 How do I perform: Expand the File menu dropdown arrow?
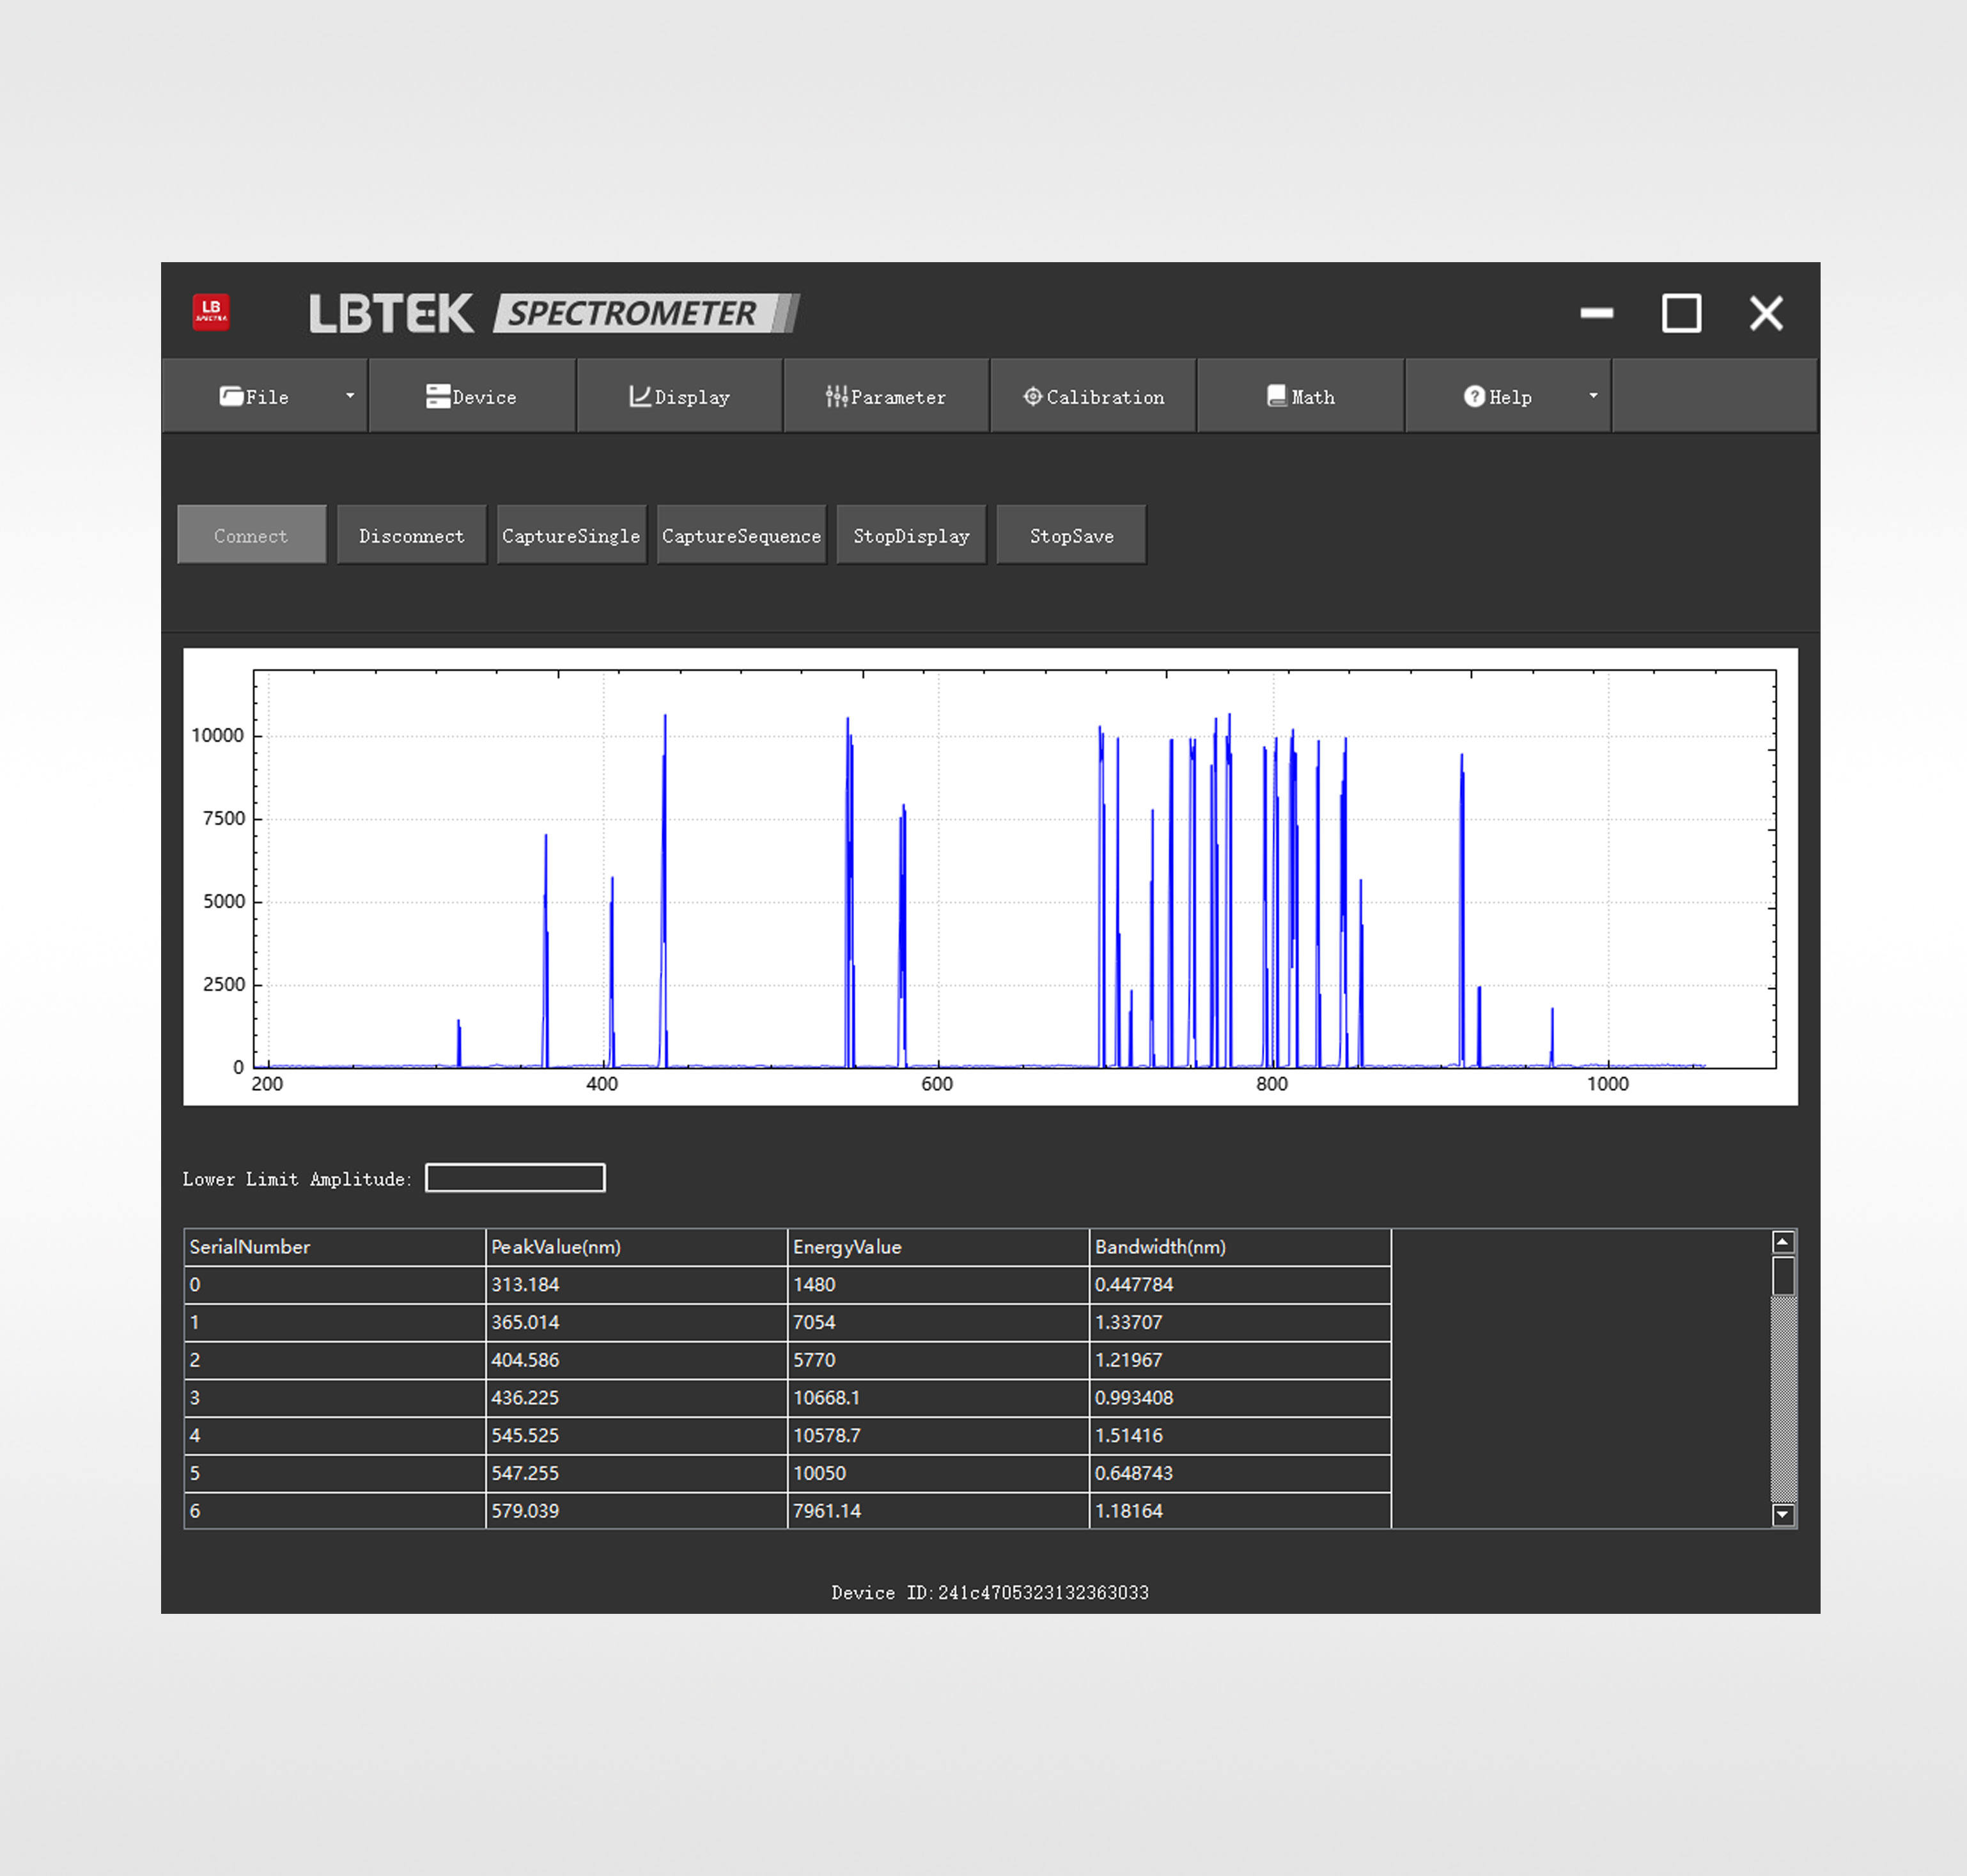[x=350, y=396]
